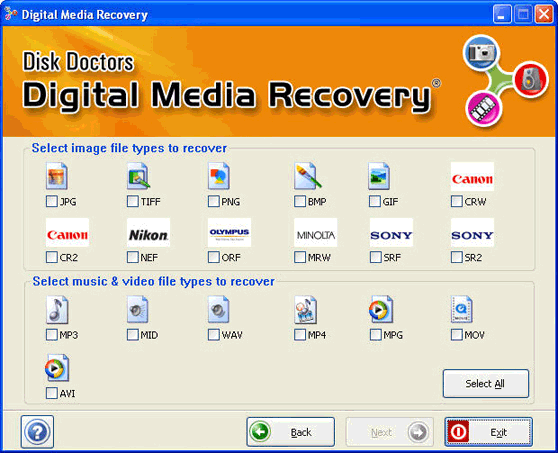Select the BMP checkbox

300,201
